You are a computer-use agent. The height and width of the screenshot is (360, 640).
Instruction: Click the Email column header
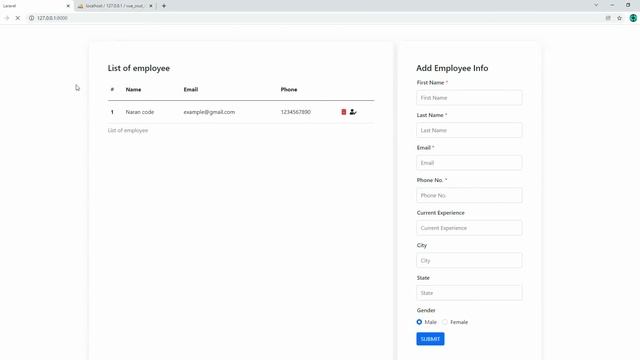pos(191,89)
